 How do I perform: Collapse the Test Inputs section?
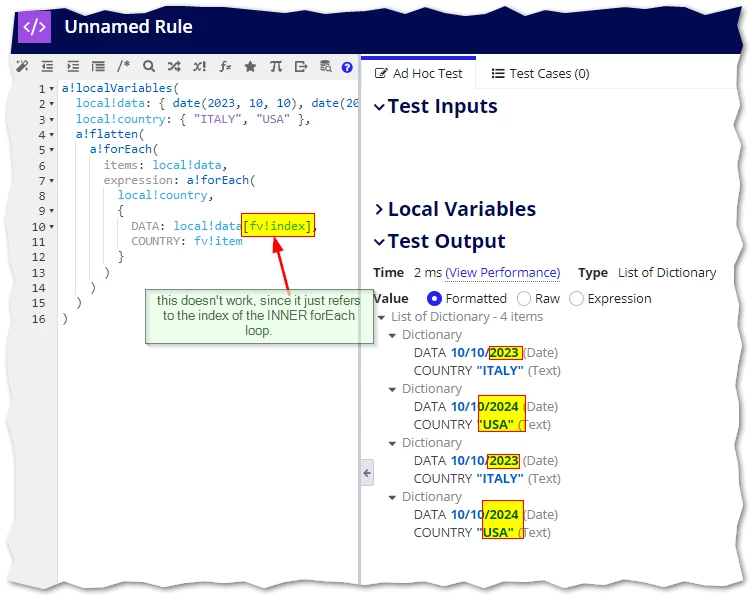pyautogui.click(x=379, y=107)
